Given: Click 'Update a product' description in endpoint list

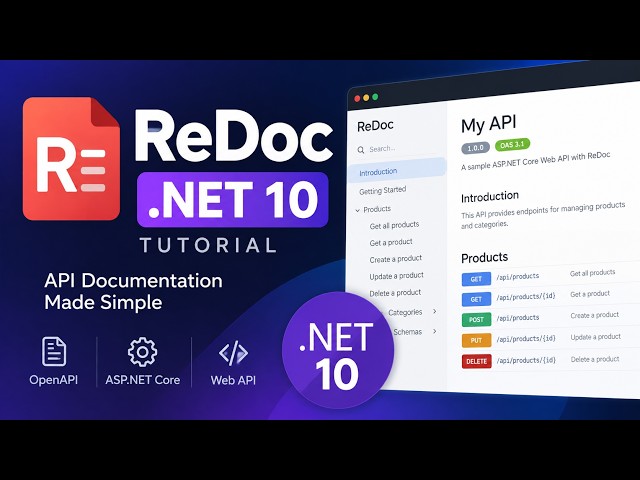Looking at the screenshot, I should 596,337.
